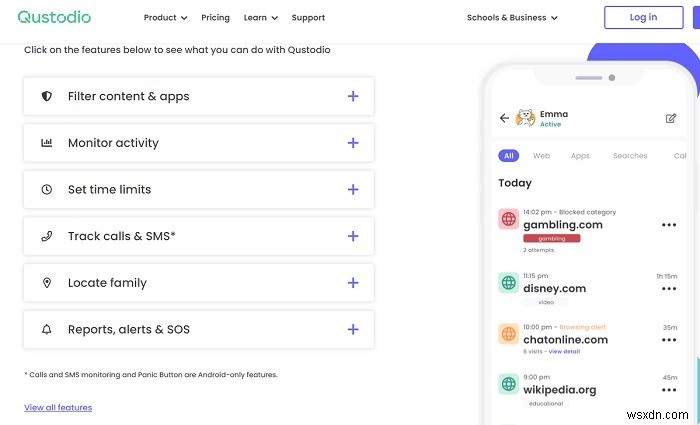Click the clock icon beside Set time limits

point(46,190)
